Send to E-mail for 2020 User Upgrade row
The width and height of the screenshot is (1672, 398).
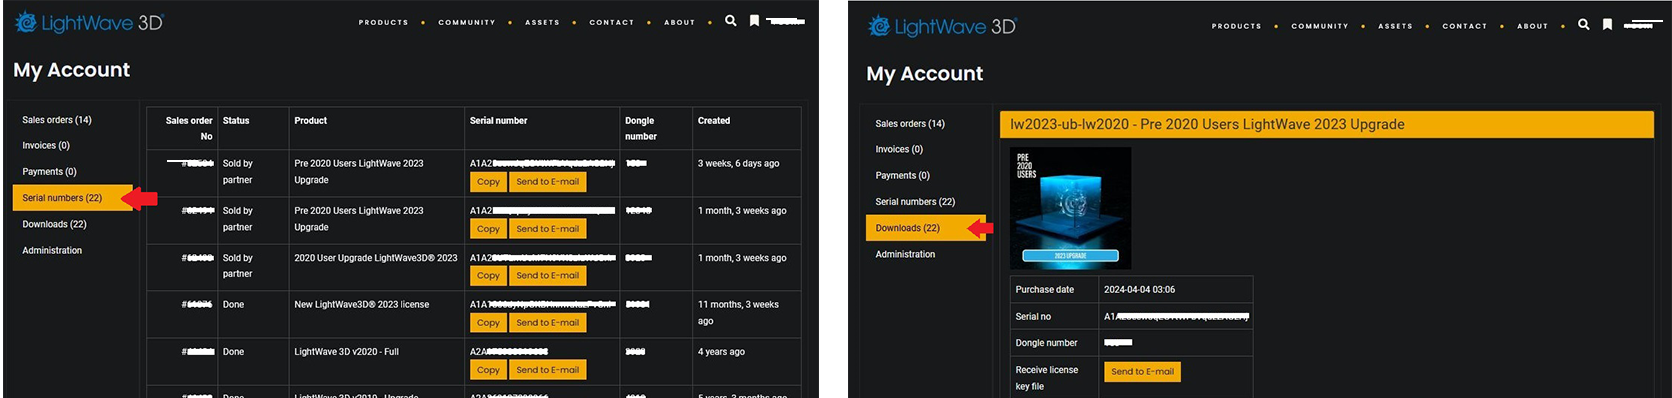tap(548, 276)
